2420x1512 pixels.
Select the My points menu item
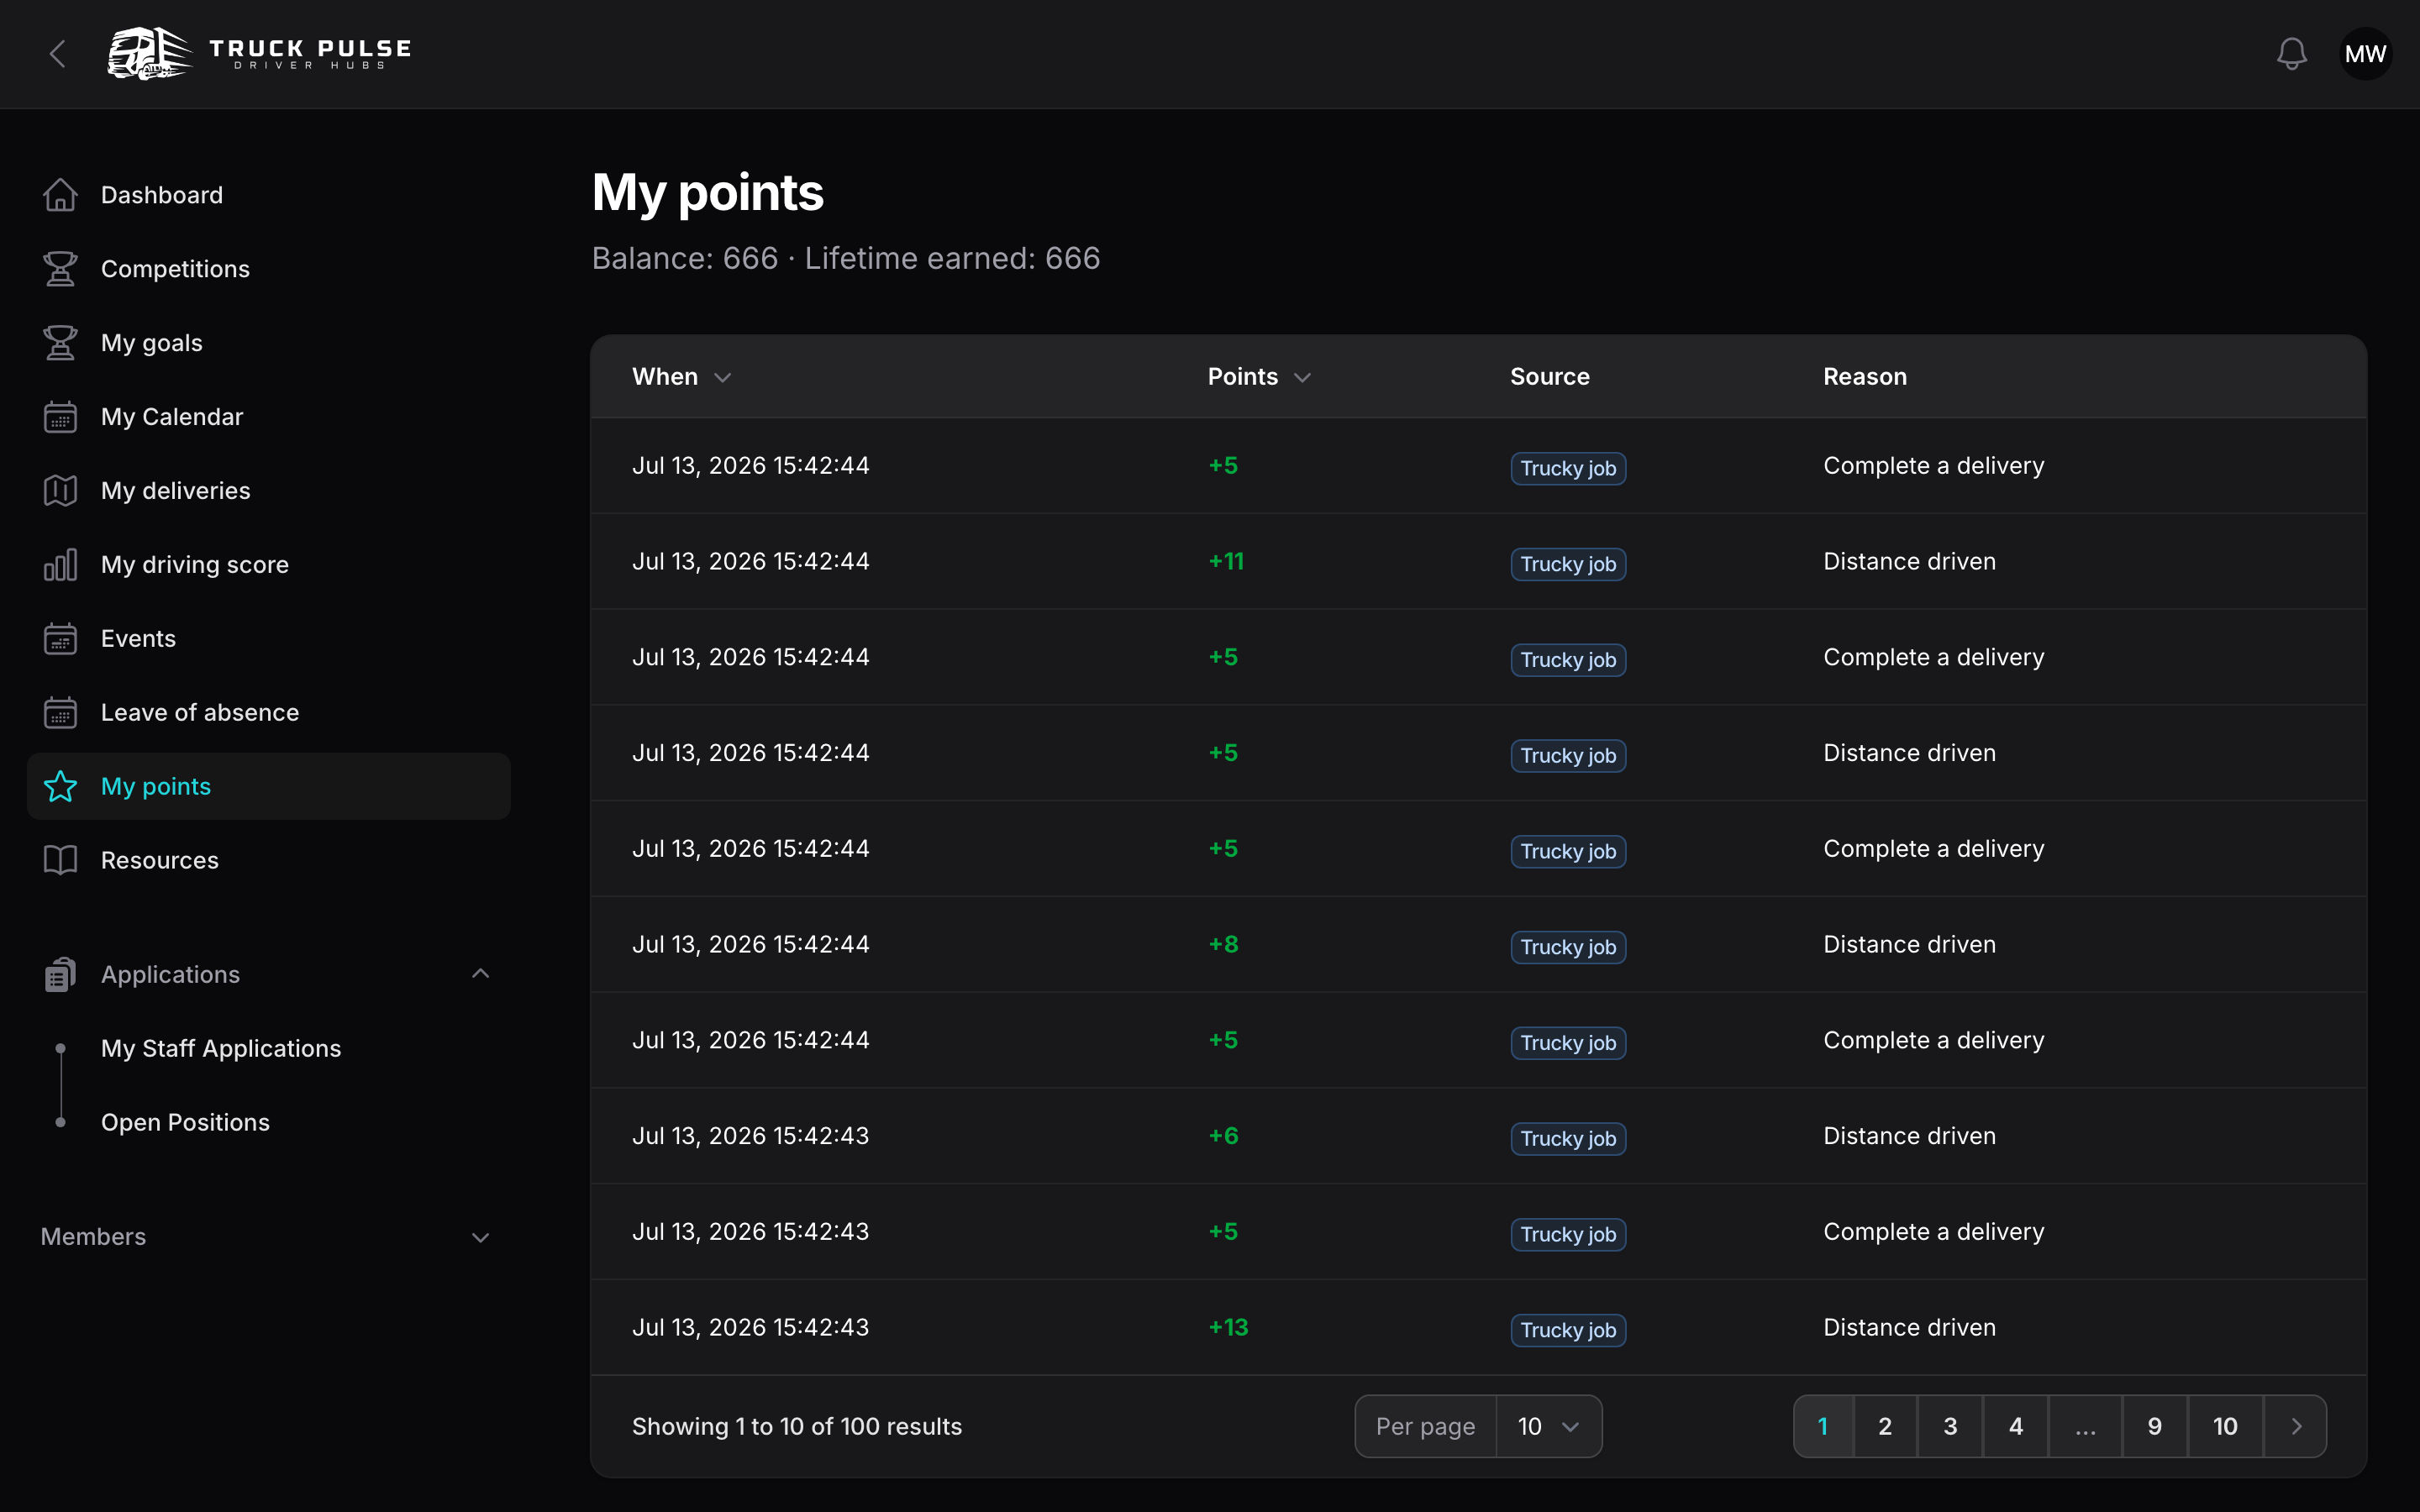(x=269, y=787)
